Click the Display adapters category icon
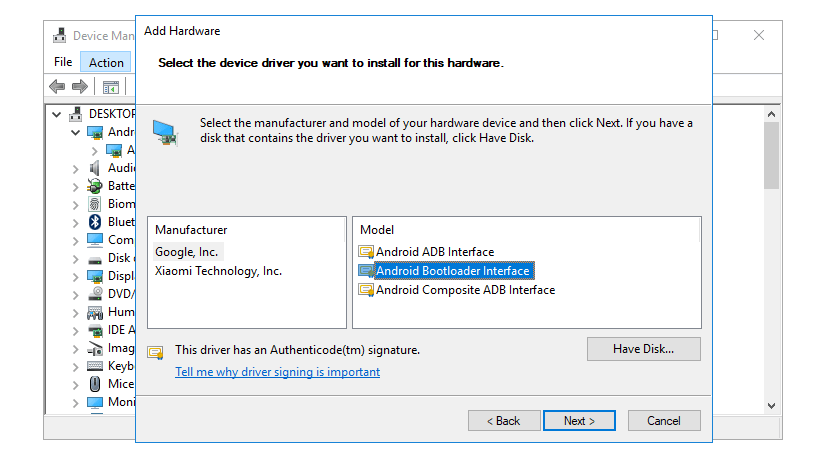Image resolution: width=822 pixels, height=467 pixels. tap(95, 276)
